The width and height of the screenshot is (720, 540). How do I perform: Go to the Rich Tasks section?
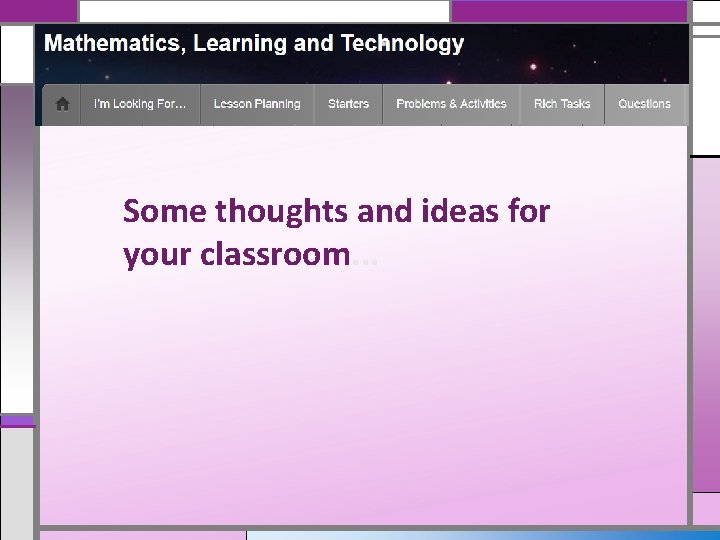coord(562,104)
